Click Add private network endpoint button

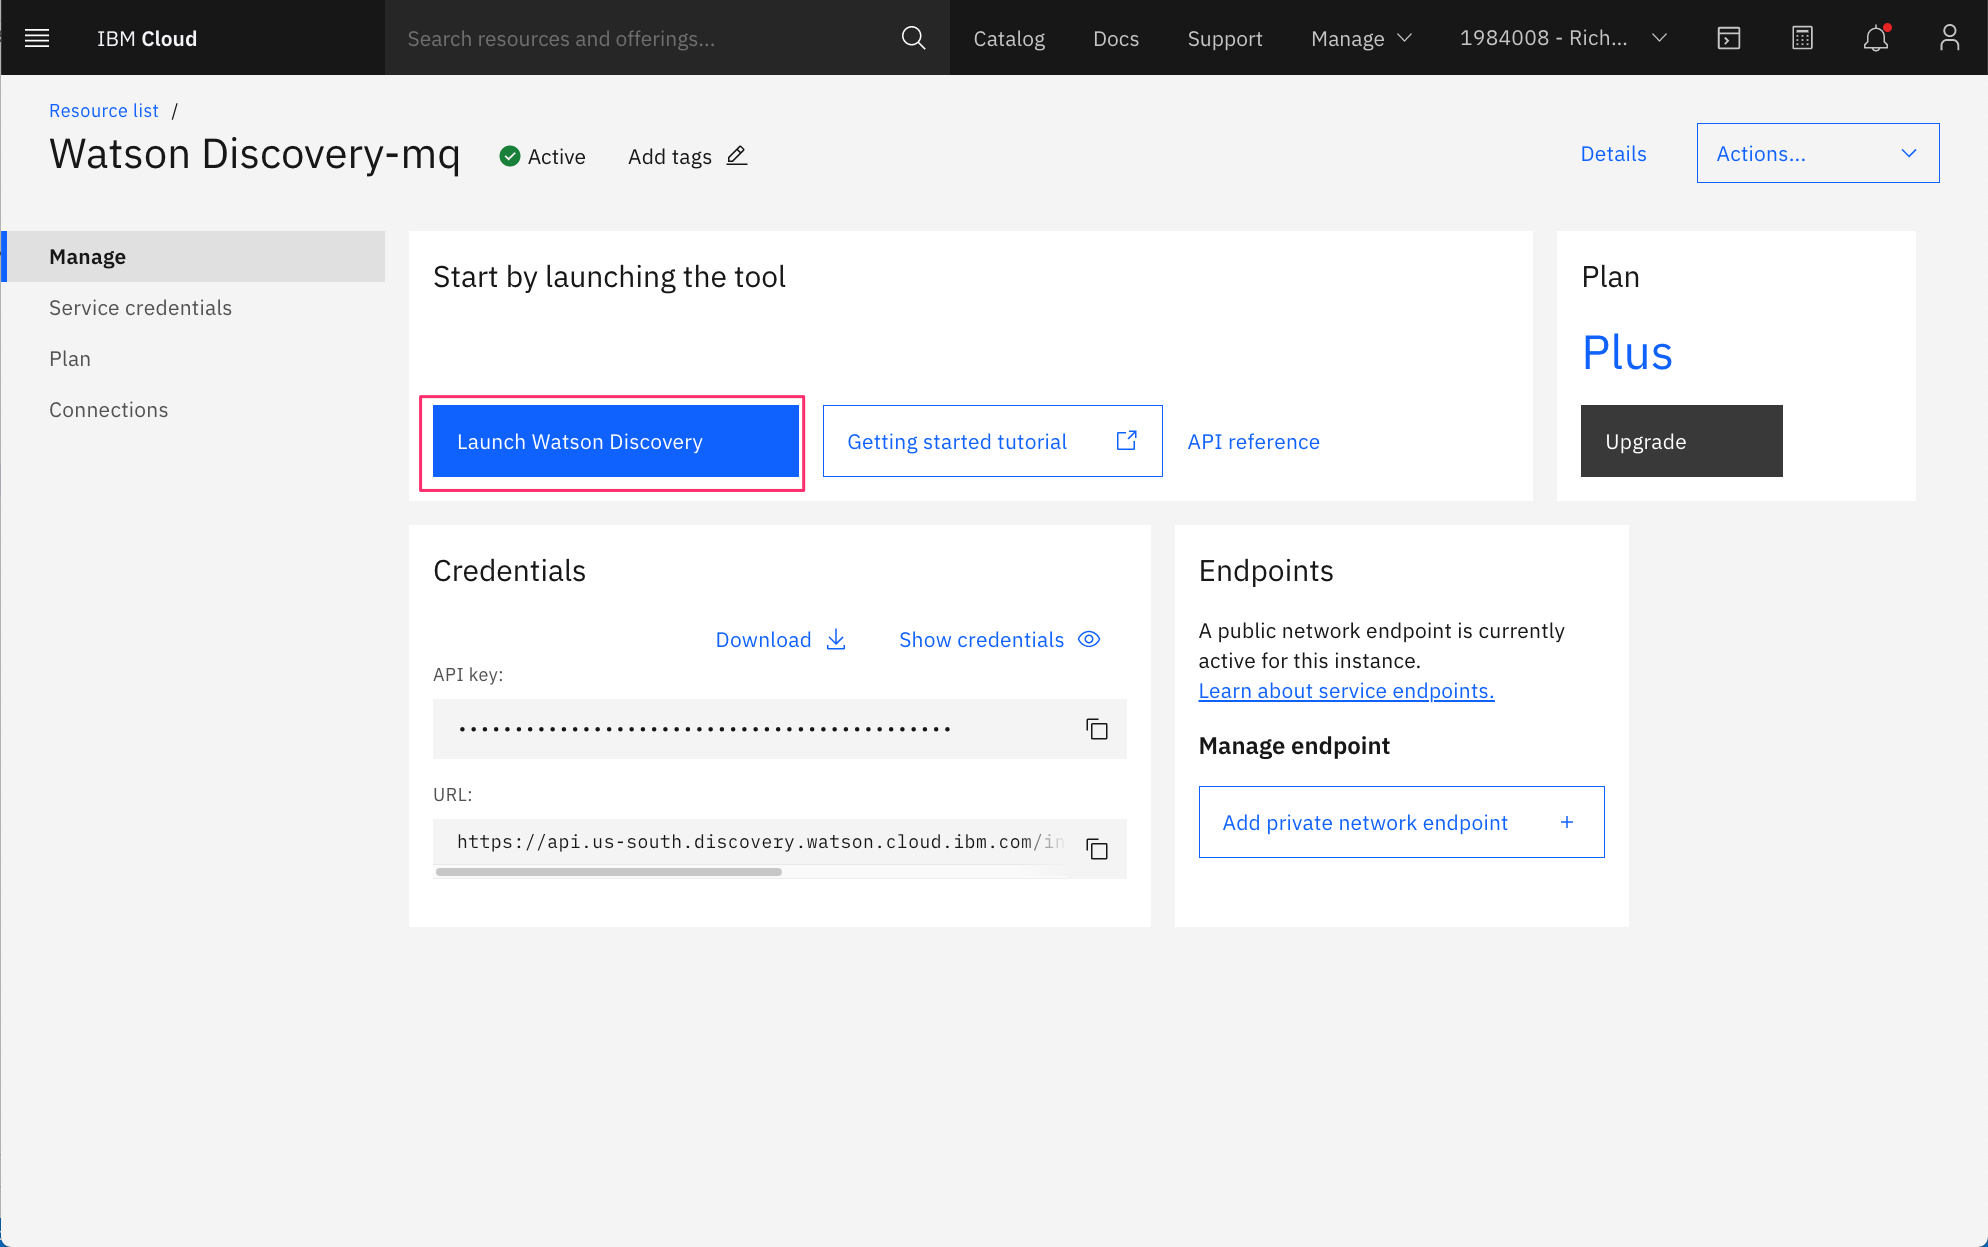(x=1401, y=822)
